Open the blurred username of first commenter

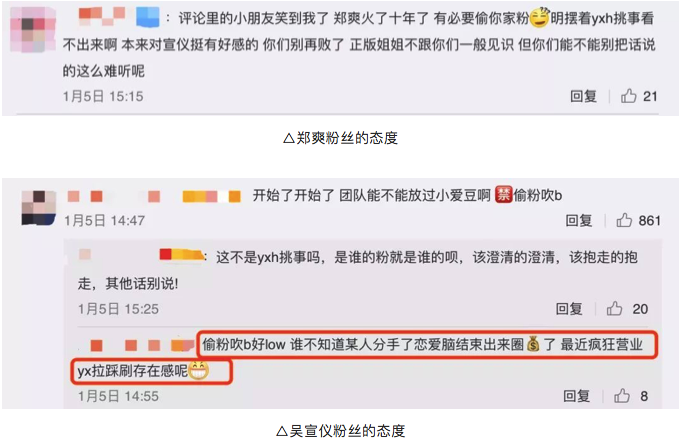coord(118,17)
